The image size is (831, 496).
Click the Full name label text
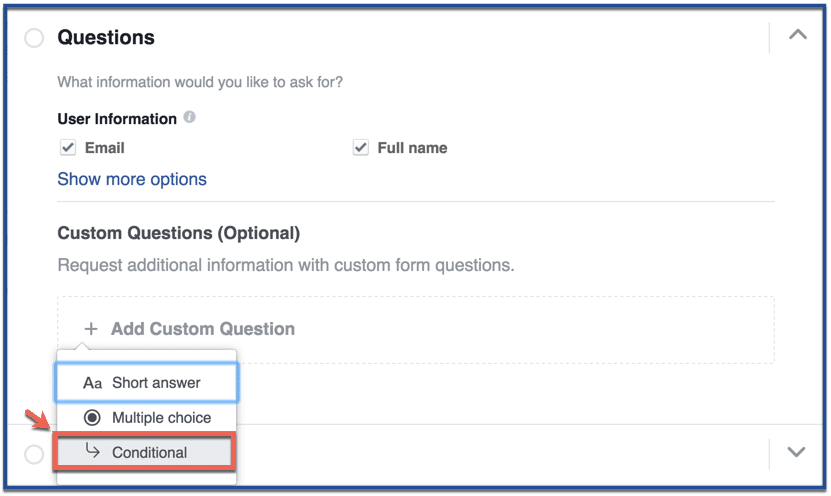tap(412, 148)
